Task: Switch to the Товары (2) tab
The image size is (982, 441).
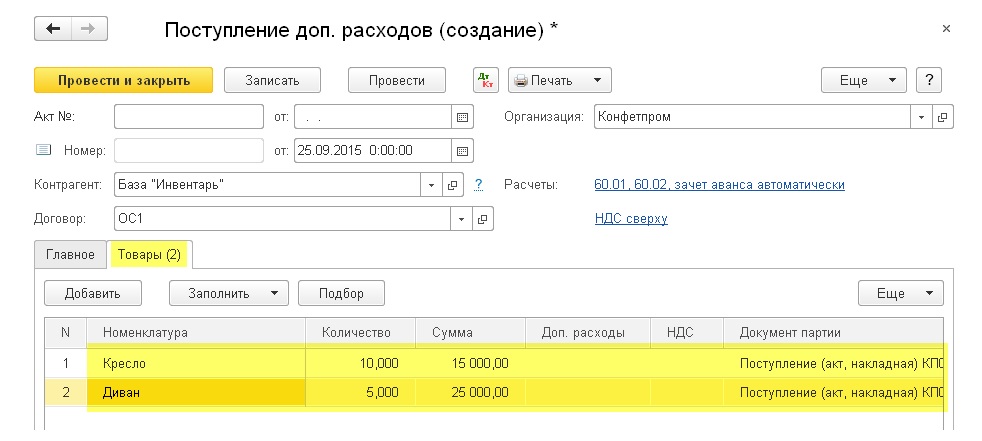Action: (149, 254)
